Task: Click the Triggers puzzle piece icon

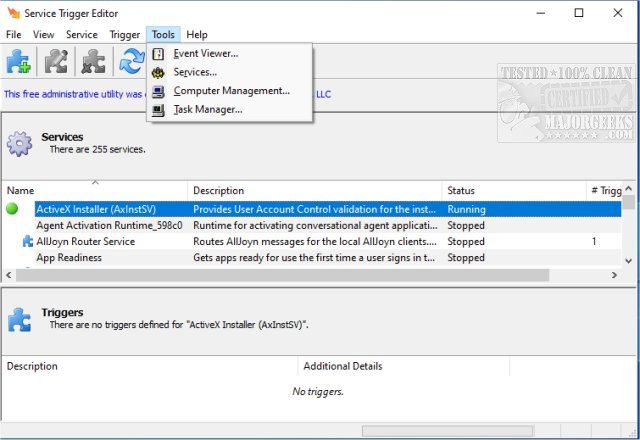Action: 20,318
